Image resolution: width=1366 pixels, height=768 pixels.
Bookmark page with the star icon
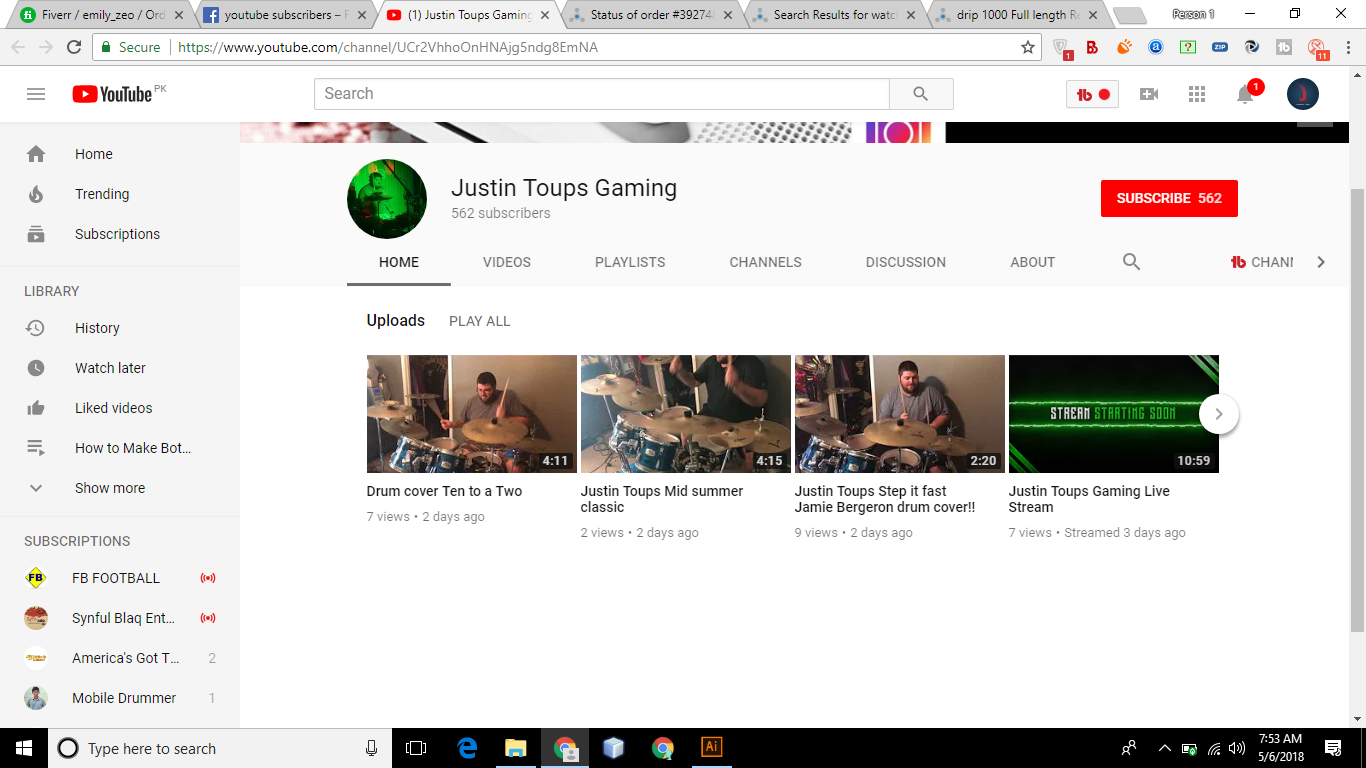[x=1027, y=47]
